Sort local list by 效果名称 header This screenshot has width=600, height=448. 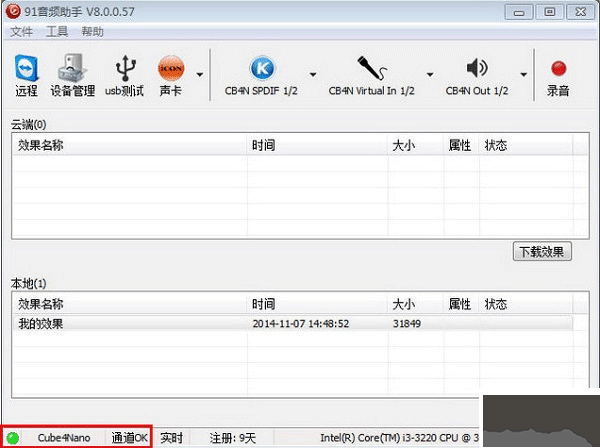pos(130,304)
